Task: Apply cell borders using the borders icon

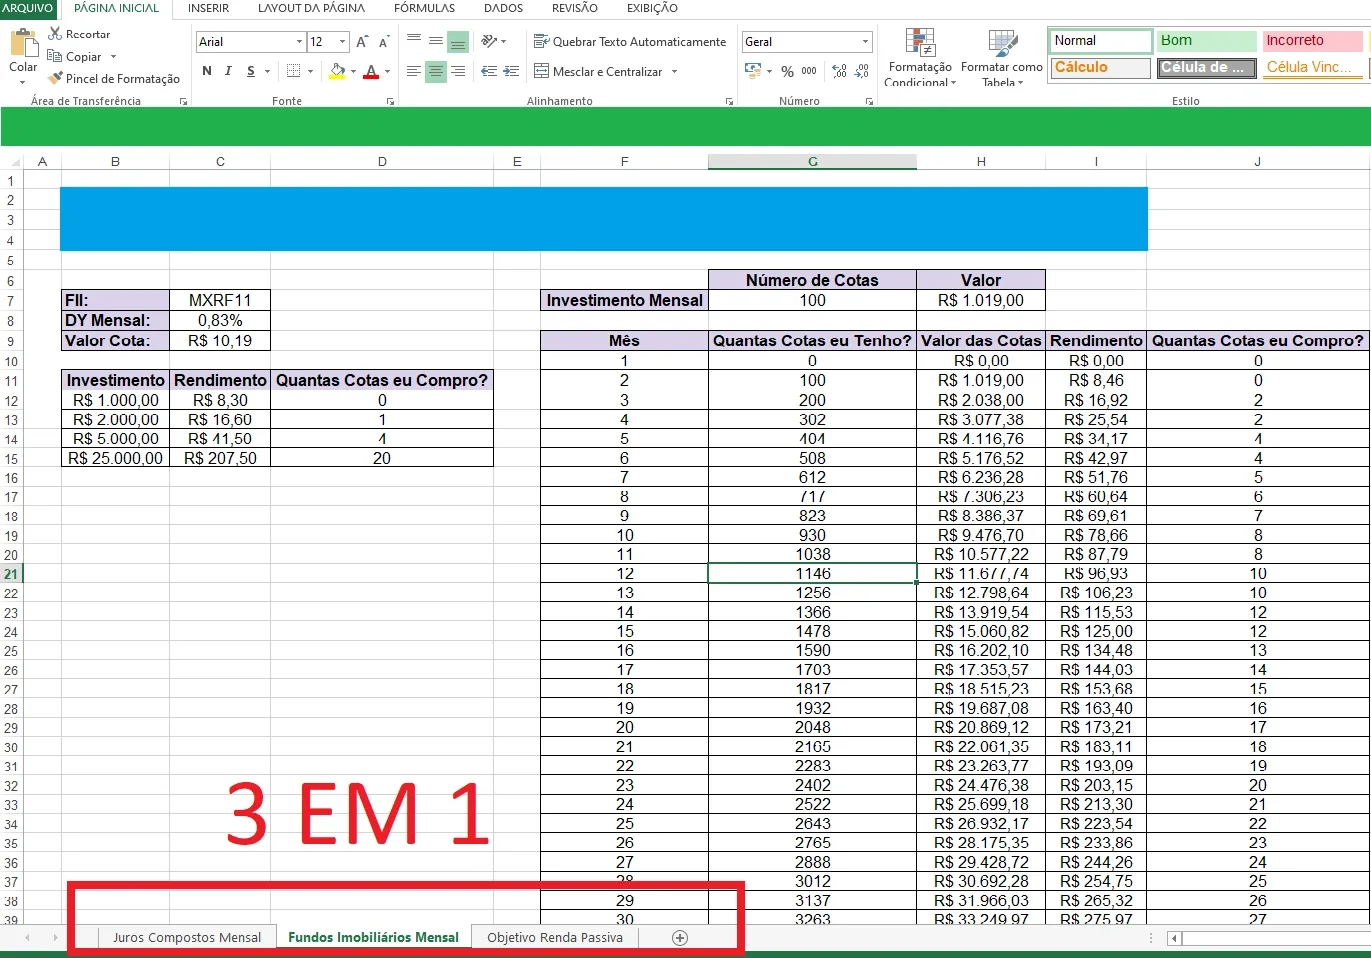Action: (x=293, y=71)
